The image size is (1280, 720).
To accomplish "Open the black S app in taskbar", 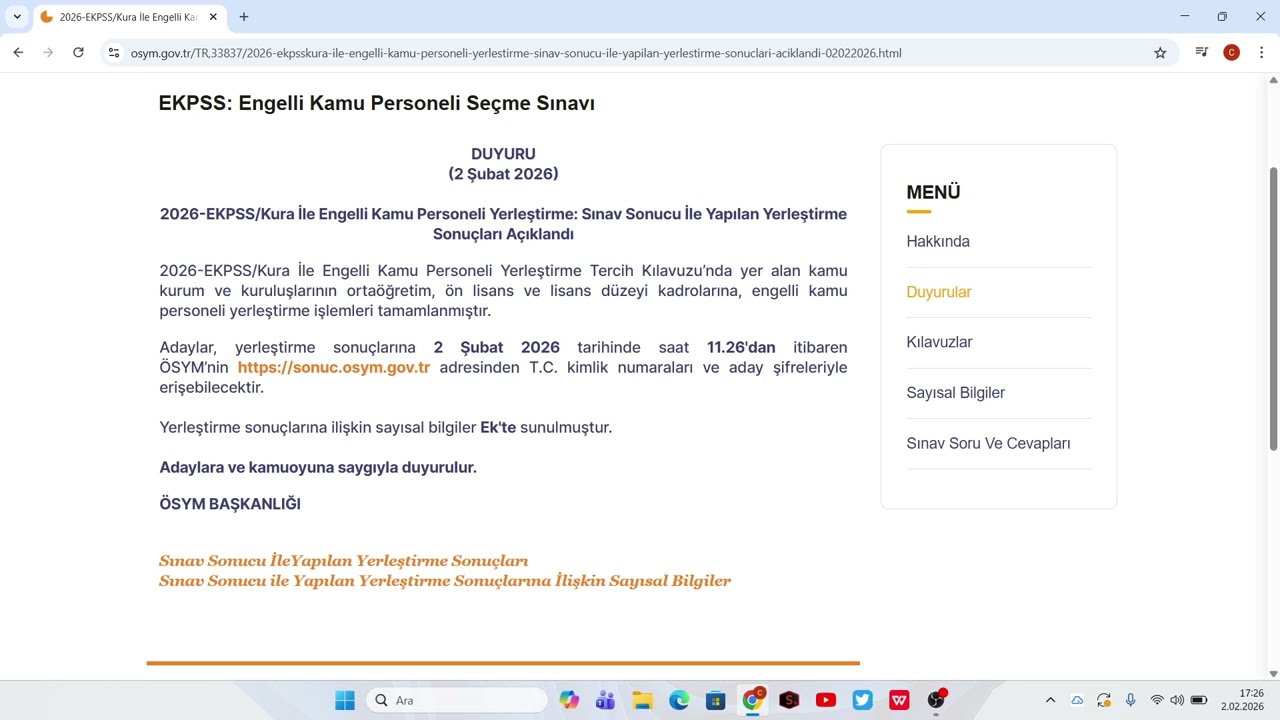I will (789, 700).
